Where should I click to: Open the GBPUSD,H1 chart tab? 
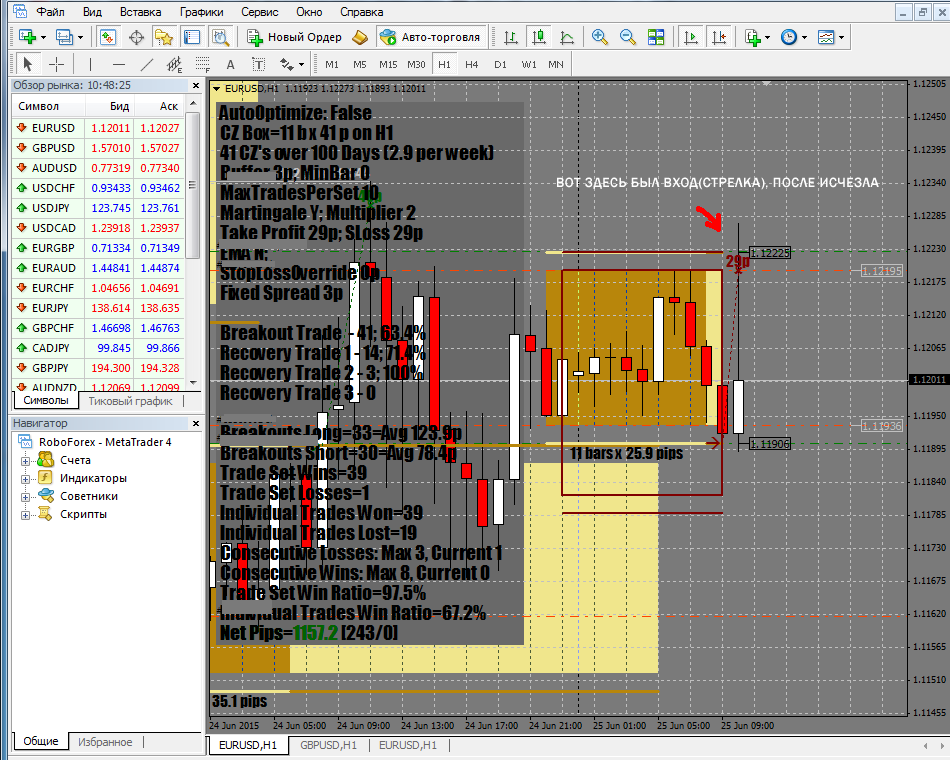tap(328, 745)
